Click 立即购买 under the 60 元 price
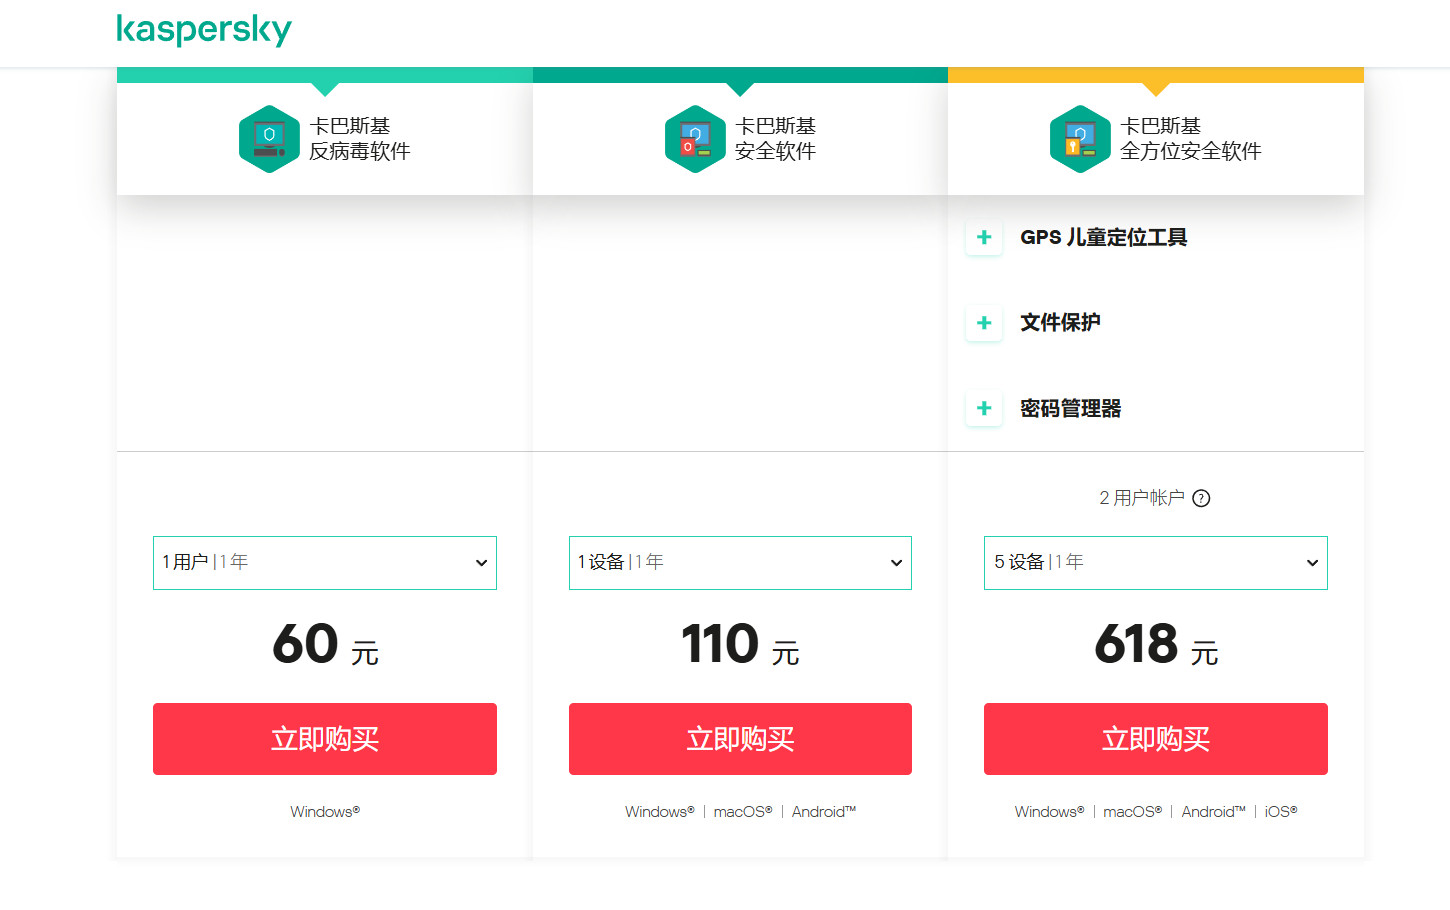 [x=325, y=739]
